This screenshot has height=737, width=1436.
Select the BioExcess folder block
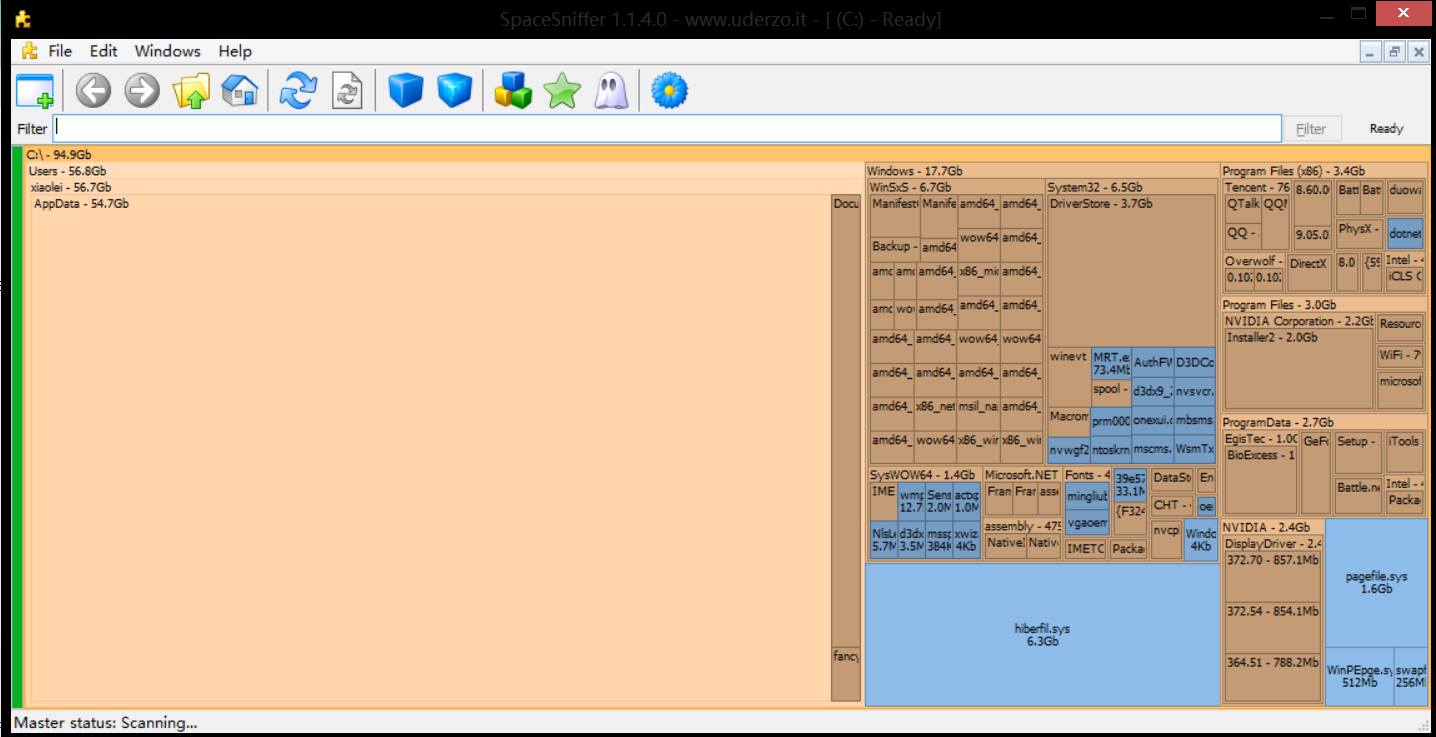[x=1261, y=480]
